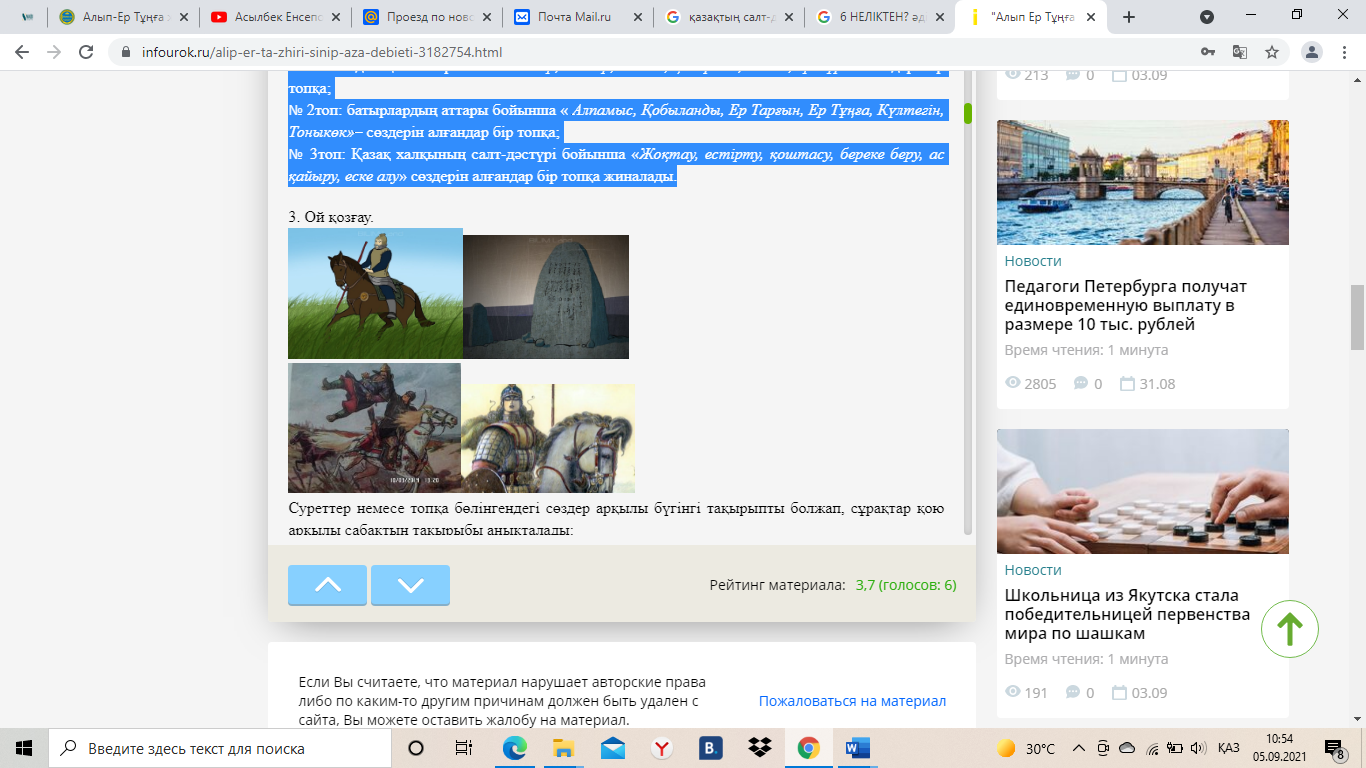1366x768 pixels.
Task: Click the rating value 3,7 (голосов: 6)
Action: (x=906, y=585)
